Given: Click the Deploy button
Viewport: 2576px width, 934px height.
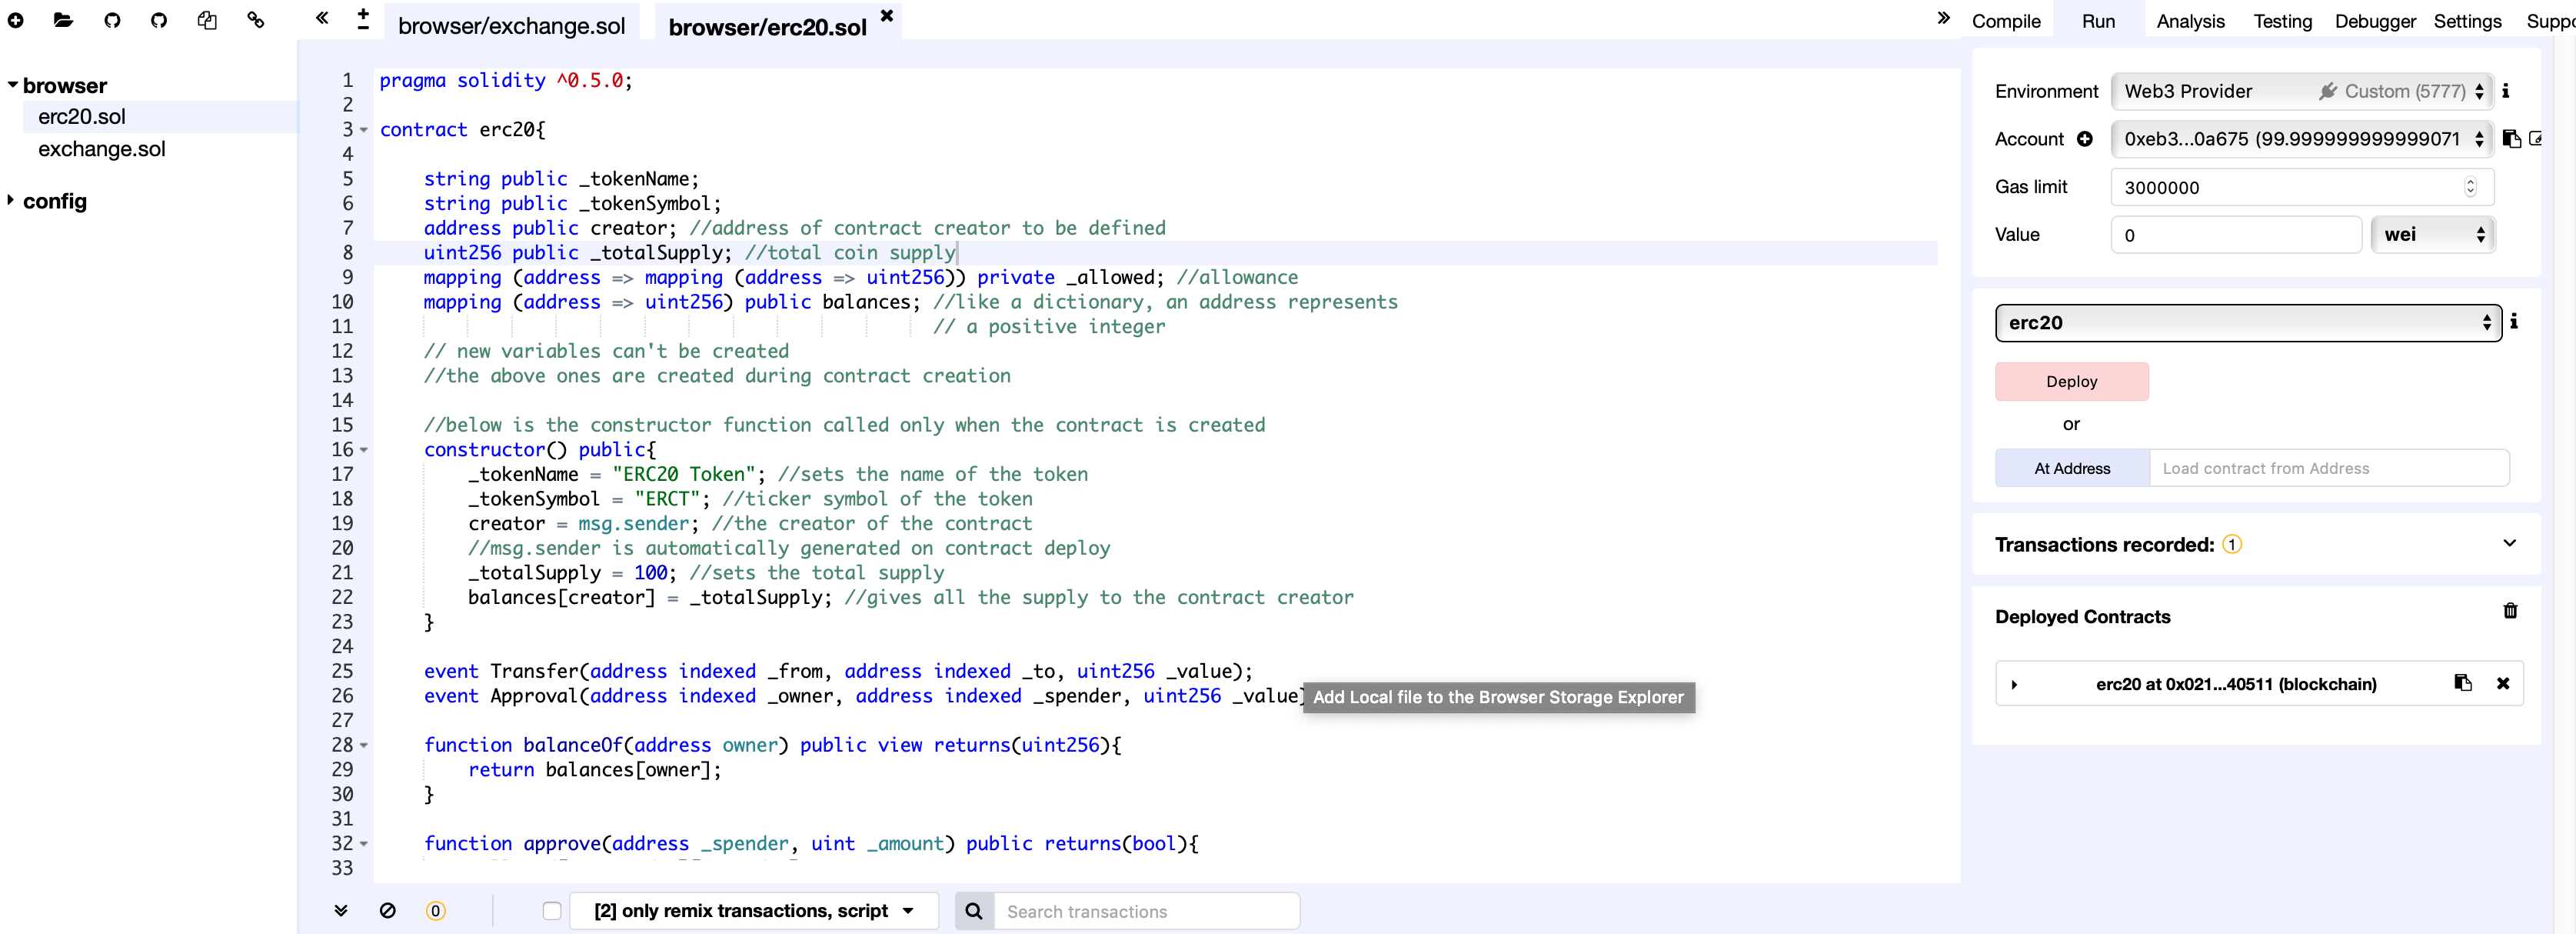Looking at the screenshot, I should click(2071, 382).
